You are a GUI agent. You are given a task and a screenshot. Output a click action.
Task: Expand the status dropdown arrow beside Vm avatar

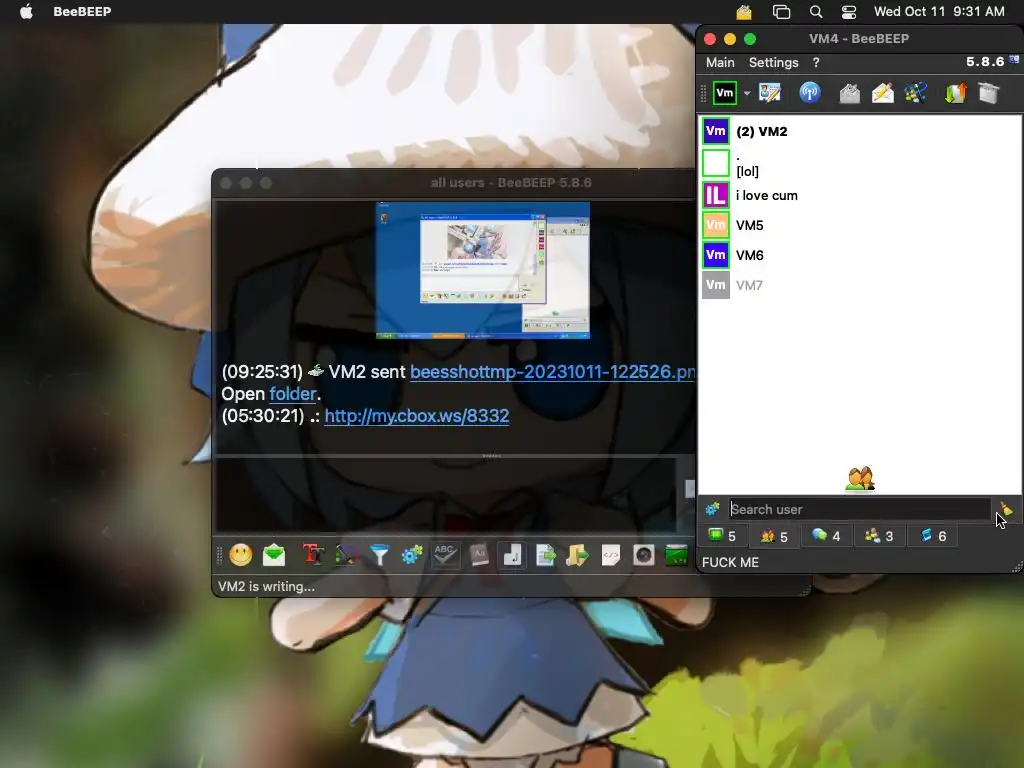[746, 93]
